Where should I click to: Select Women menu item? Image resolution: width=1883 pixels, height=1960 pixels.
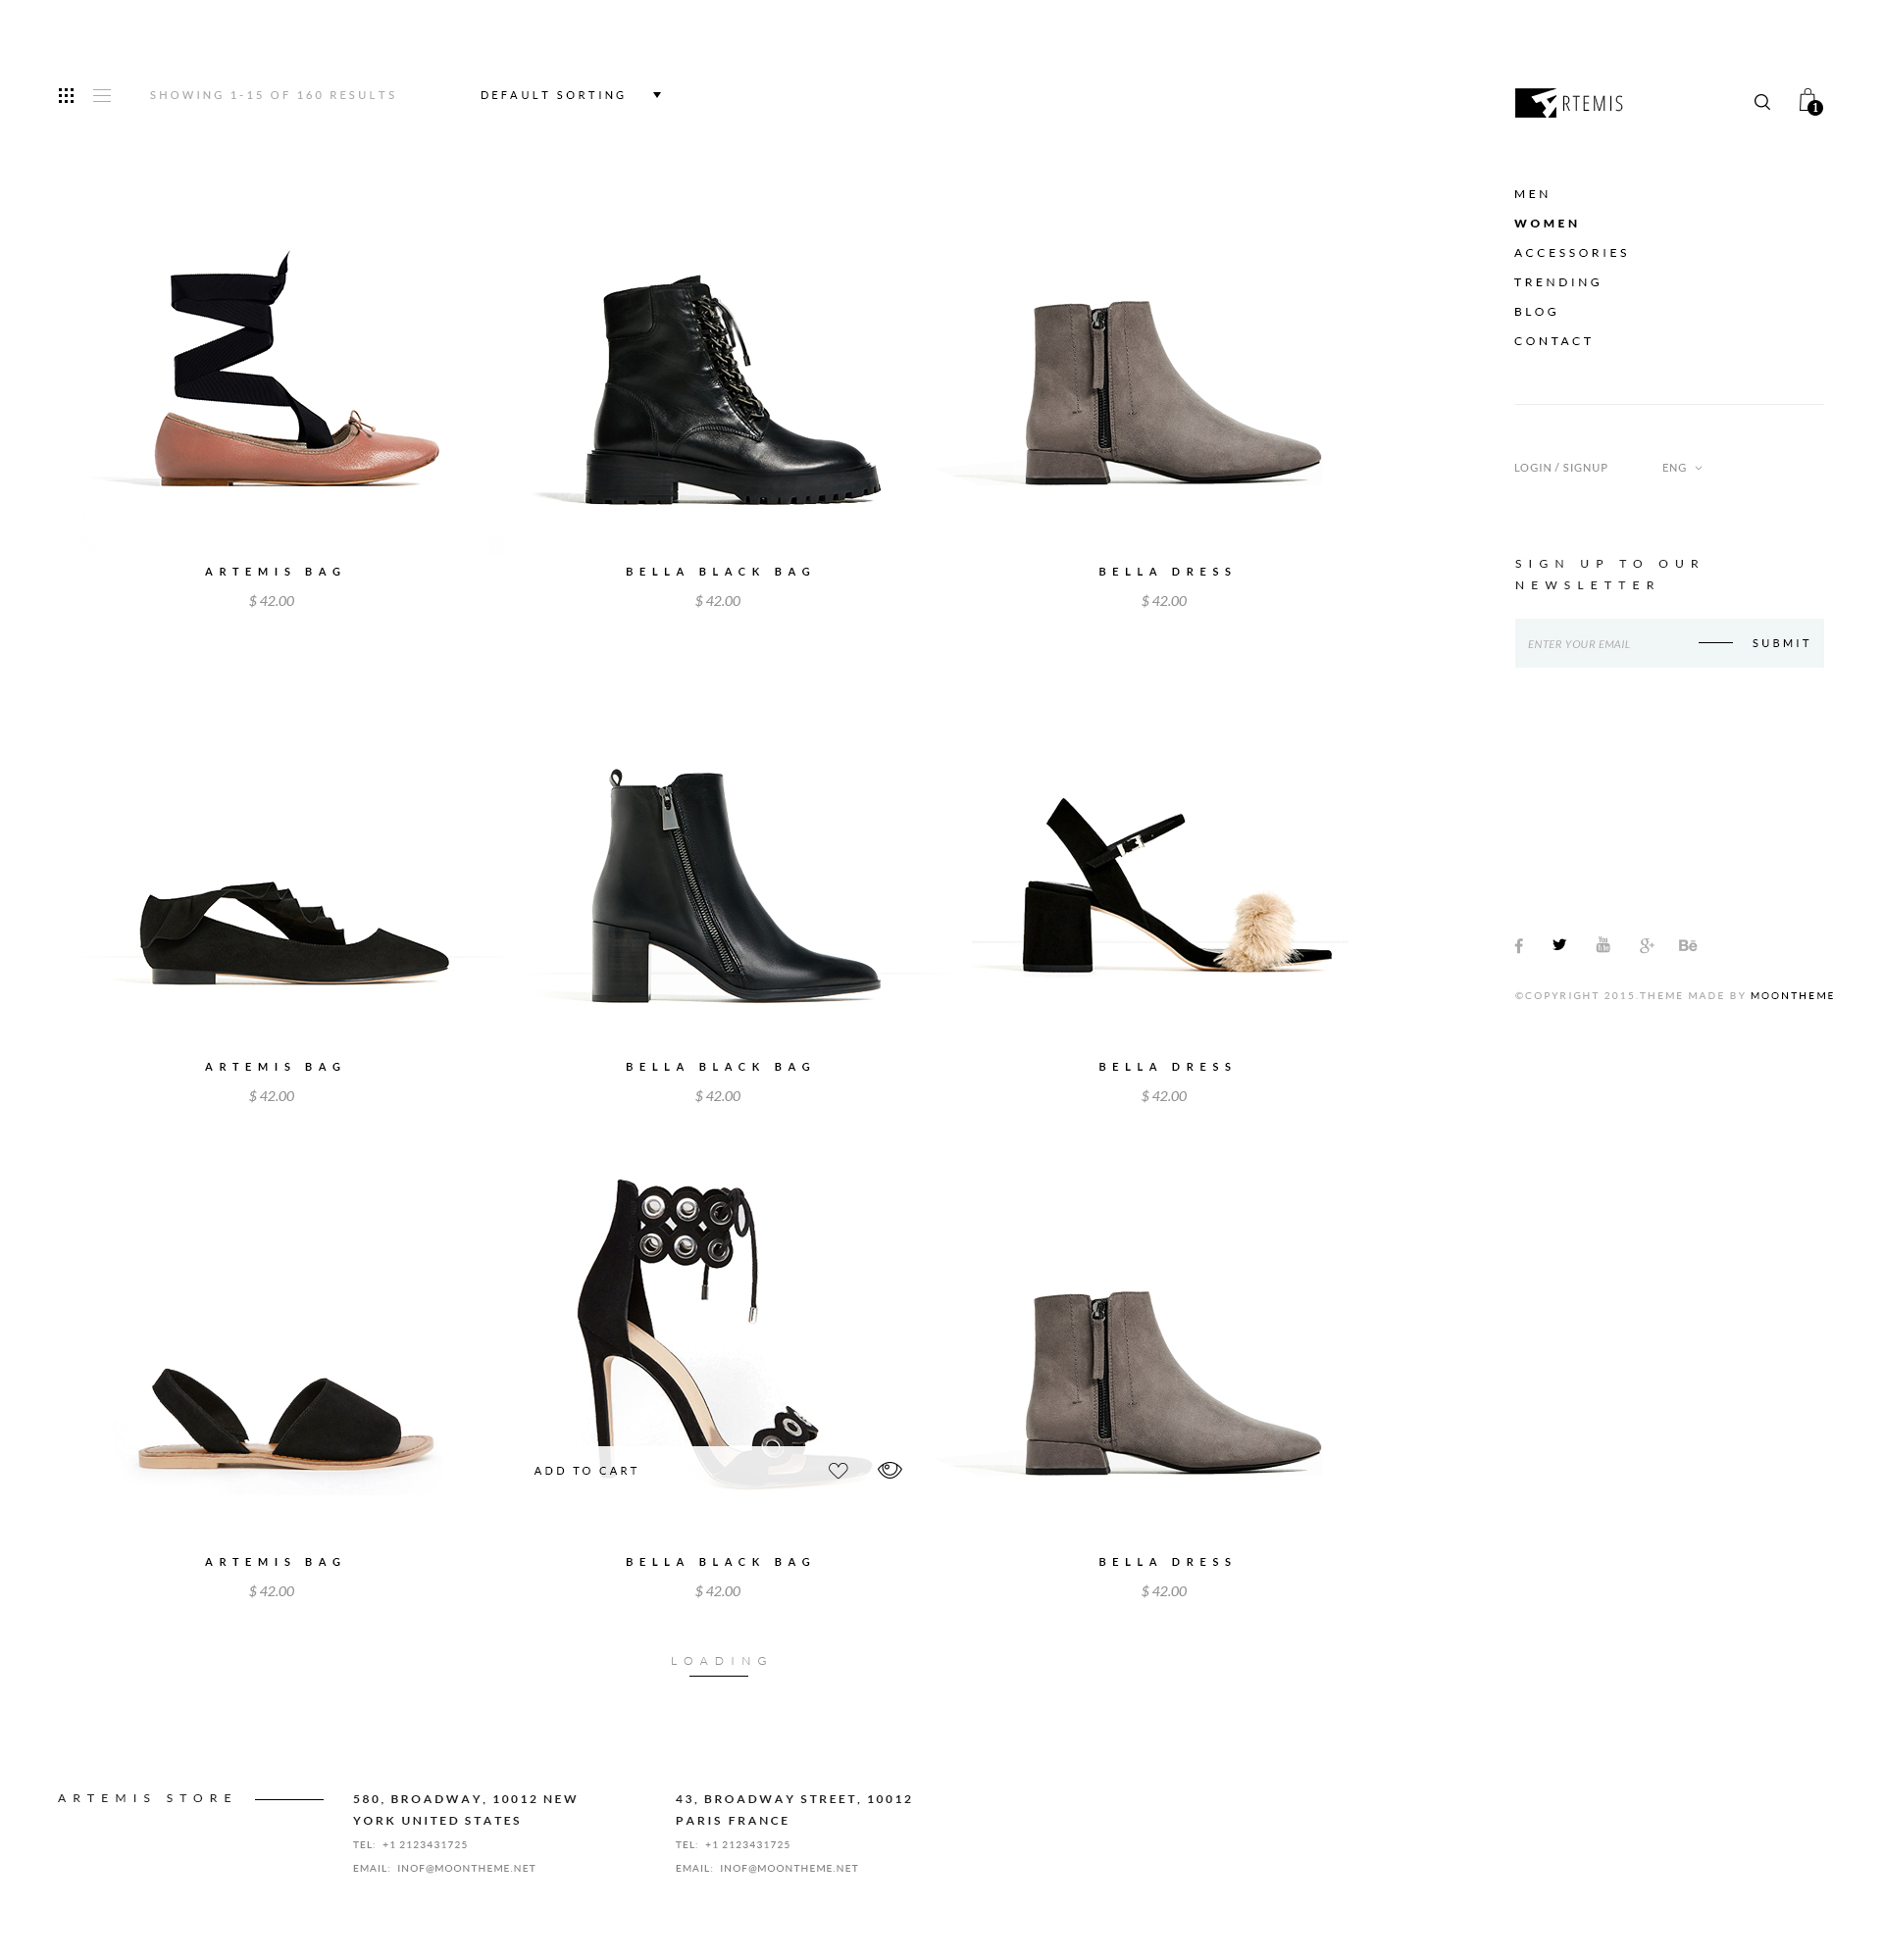pyautogui.click(x=1546, y=224)
